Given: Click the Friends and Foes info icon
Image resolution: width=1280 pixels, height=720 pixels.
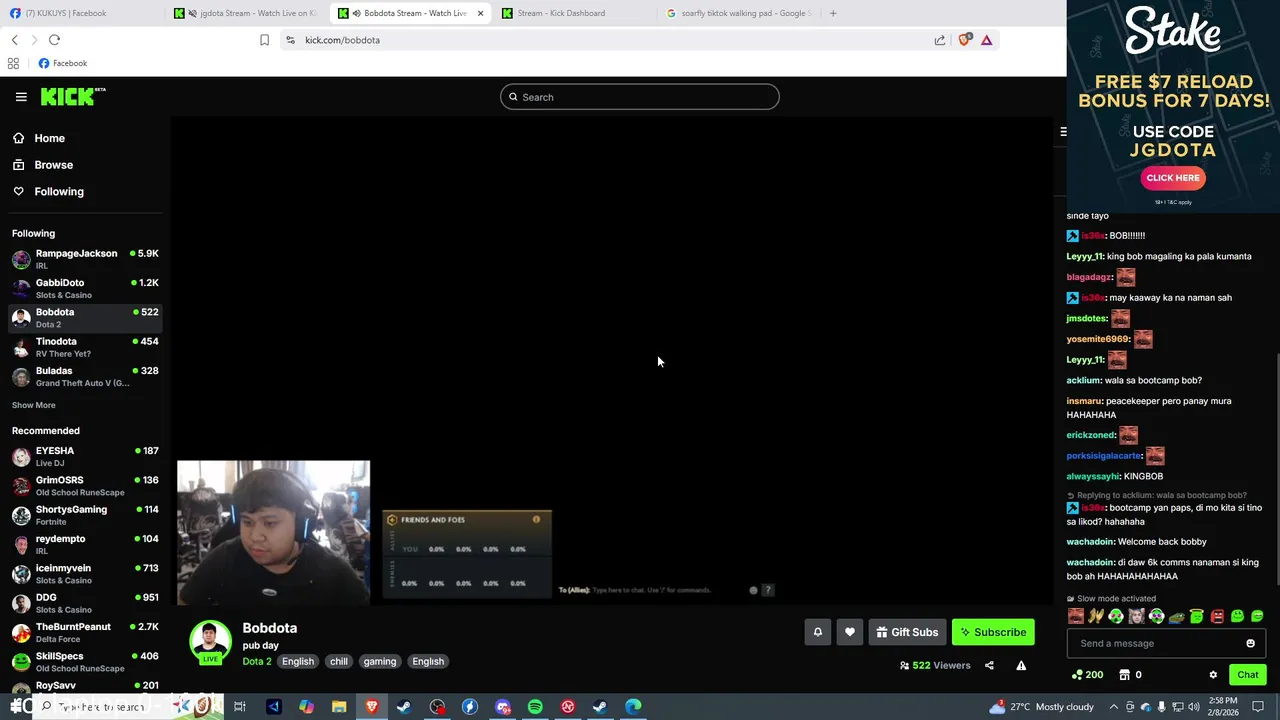Looking at the screenshot, I should (536, 519).
